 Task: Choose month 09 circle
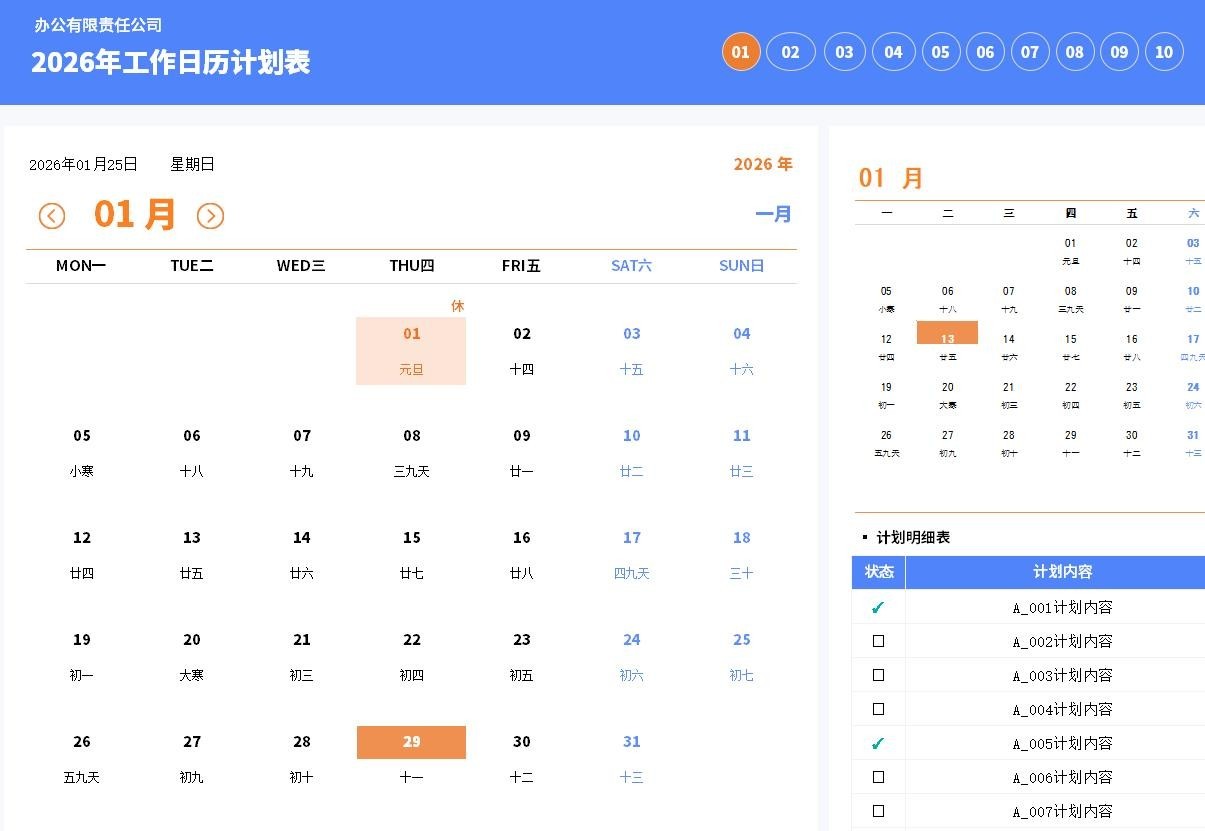1120,52
